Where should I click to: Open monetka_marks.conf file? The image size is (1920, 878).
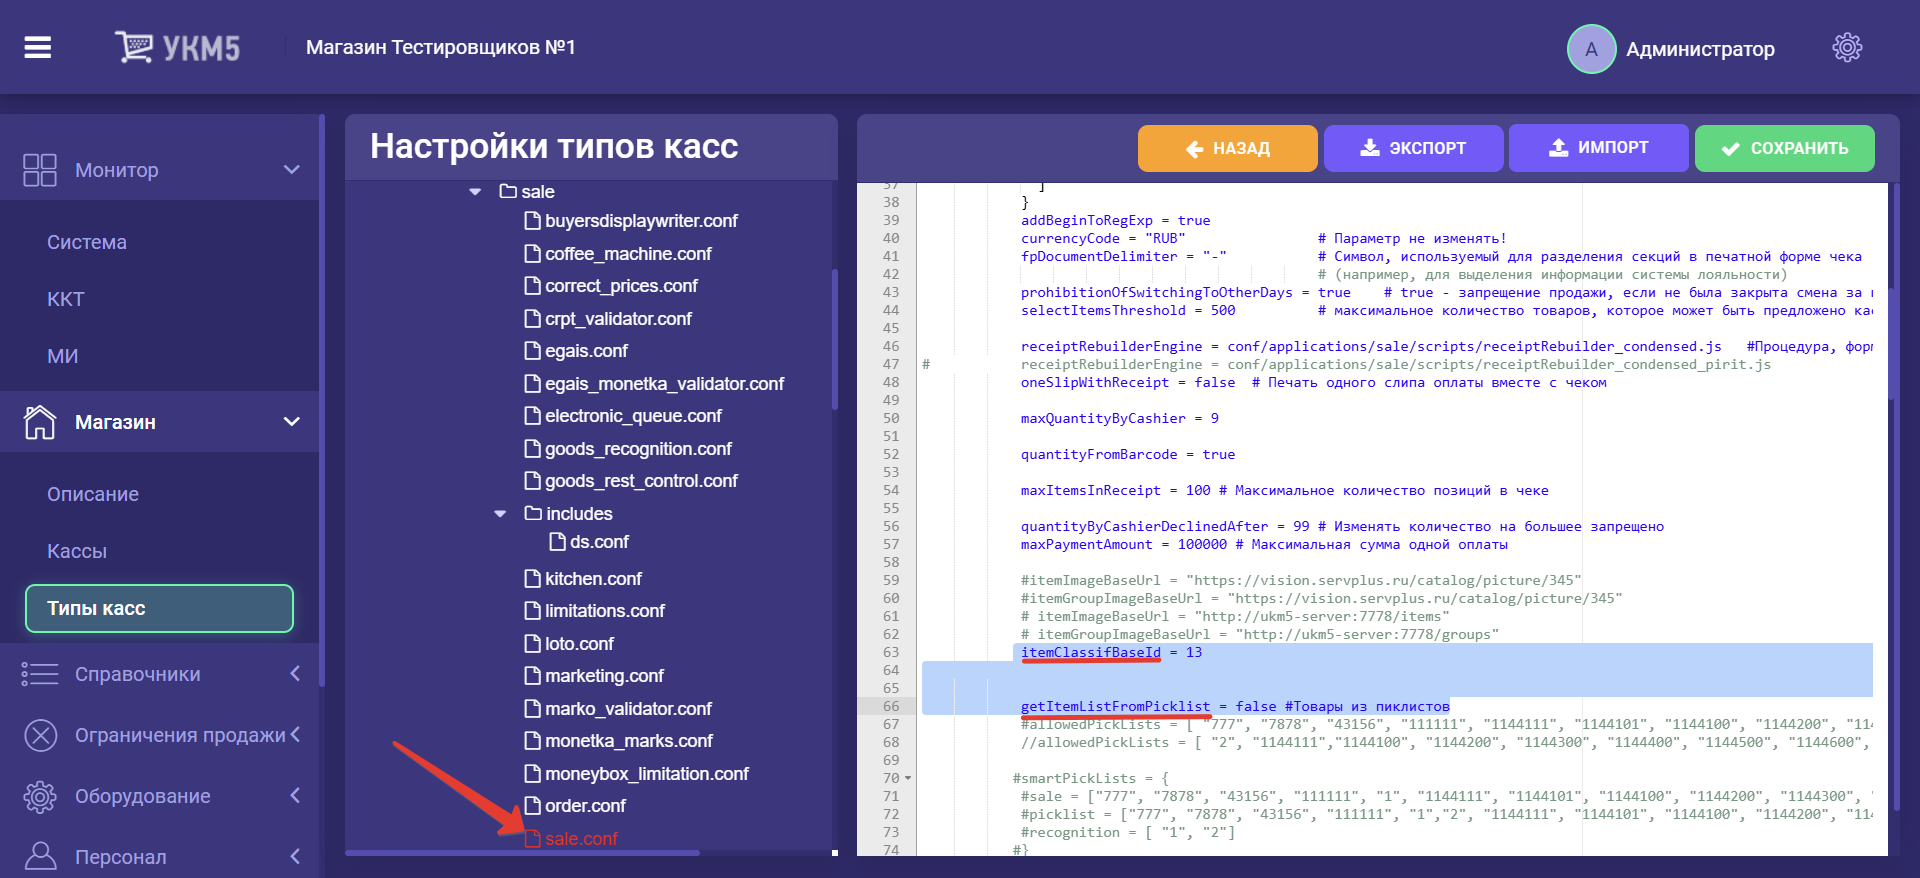pos(629,740)
